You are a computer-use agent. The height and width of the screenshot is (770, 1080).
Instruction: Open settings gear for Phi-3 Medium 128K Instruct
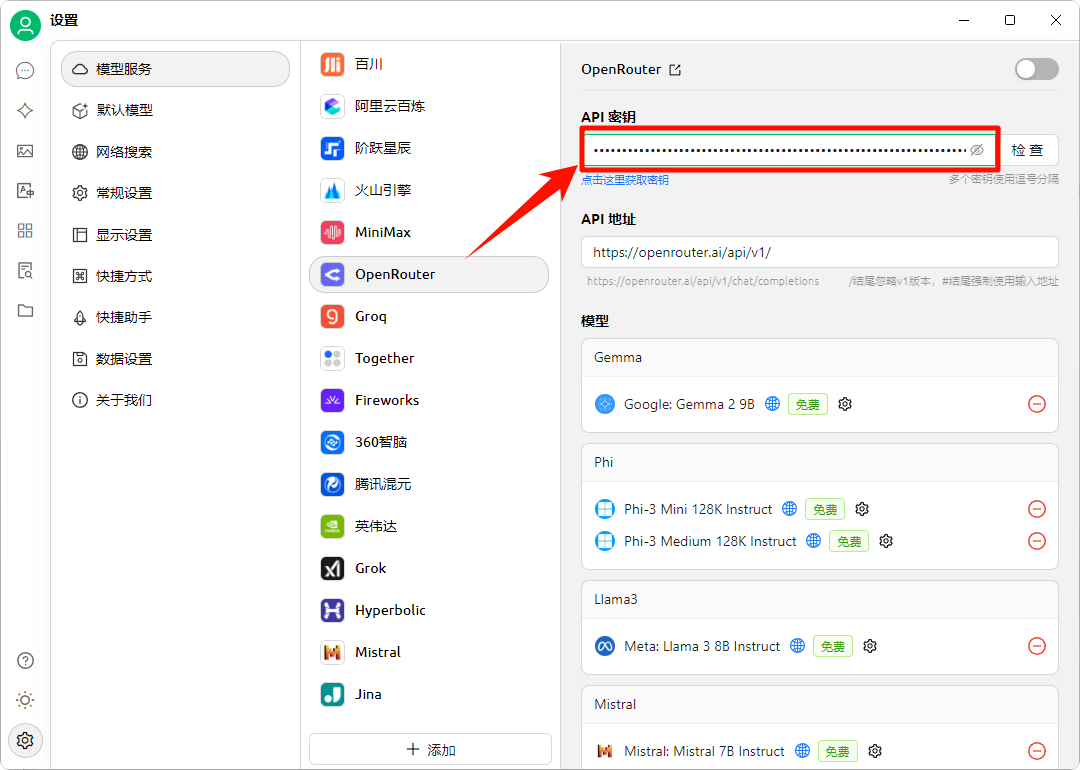point(886,541)
